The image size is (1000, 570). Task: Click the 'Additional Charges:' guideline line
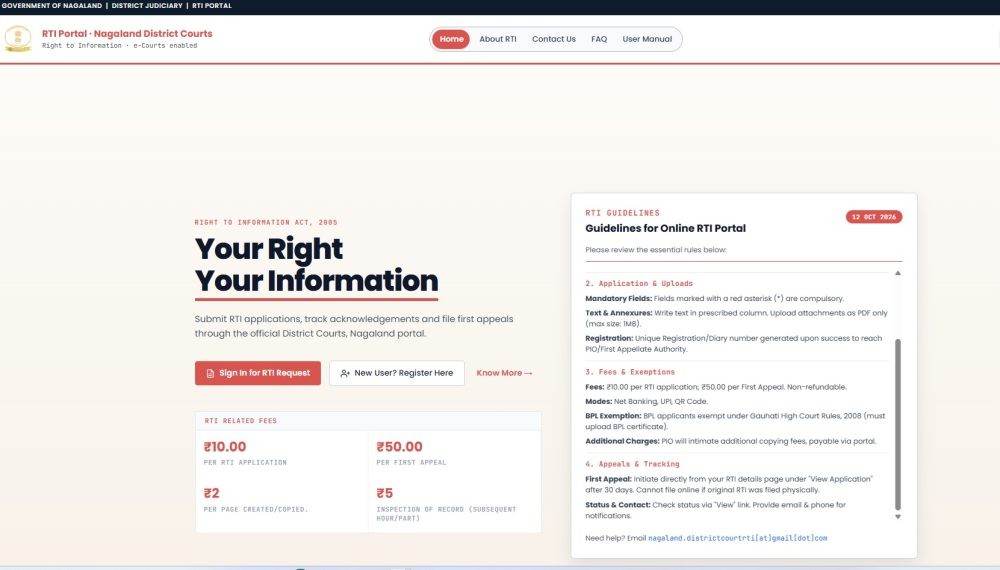[730, 441]
